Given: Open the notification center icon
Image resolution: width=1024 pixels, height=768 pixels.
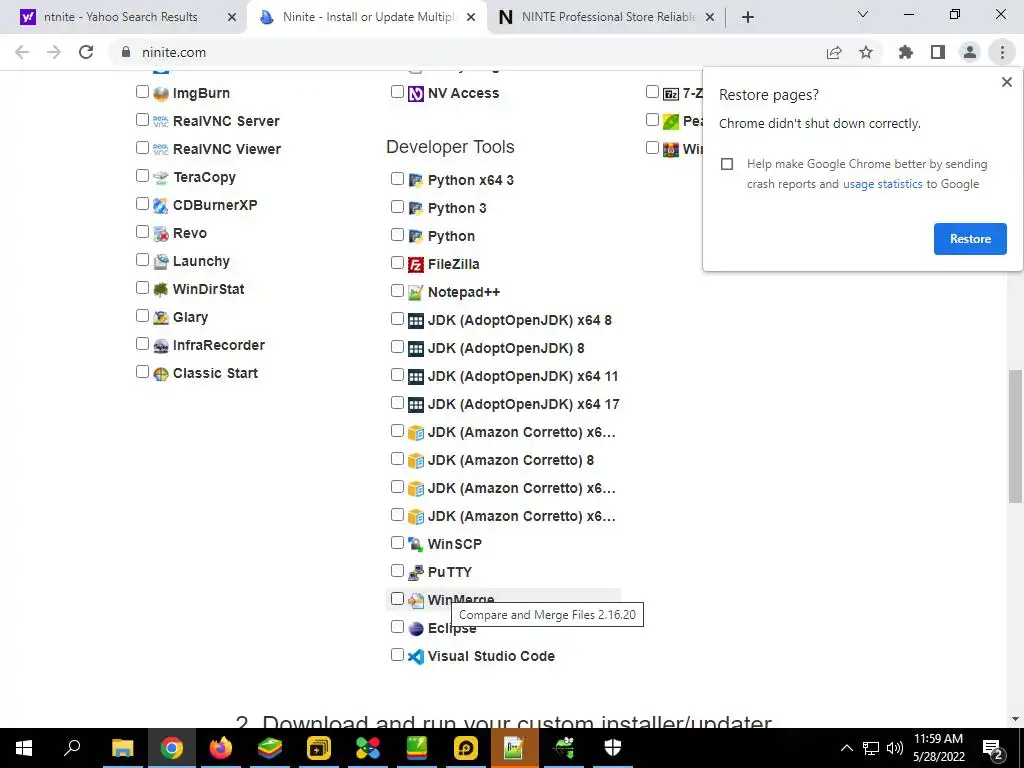Looking at the screenshot, I should pos(993,749).
